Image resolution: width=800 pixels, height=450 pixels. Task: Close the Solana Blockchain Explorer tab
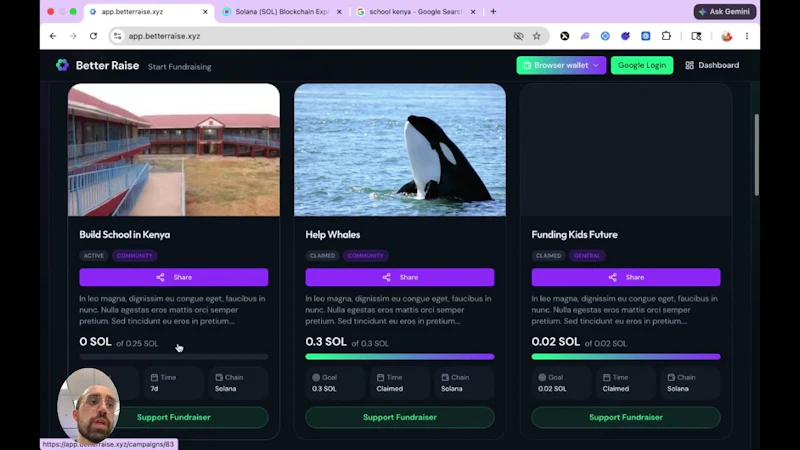pos(339,11)
